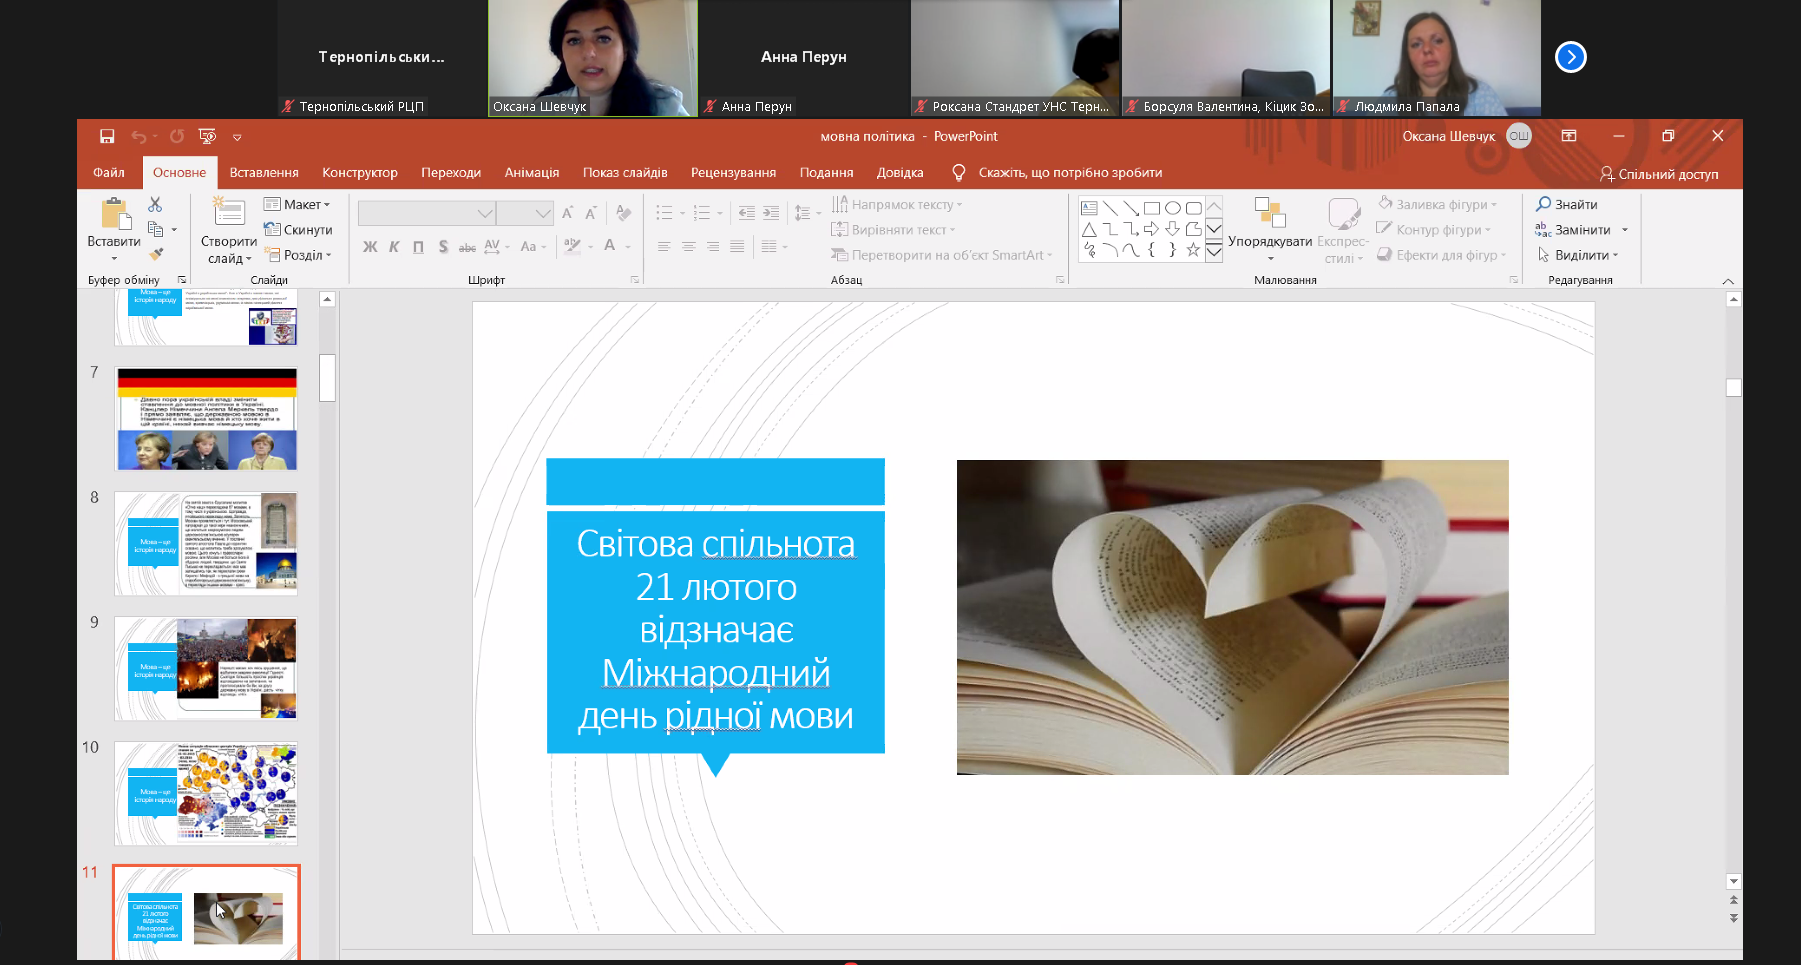
Task: Select the Format Painter brush icon
Action: [x=155, y=254]
